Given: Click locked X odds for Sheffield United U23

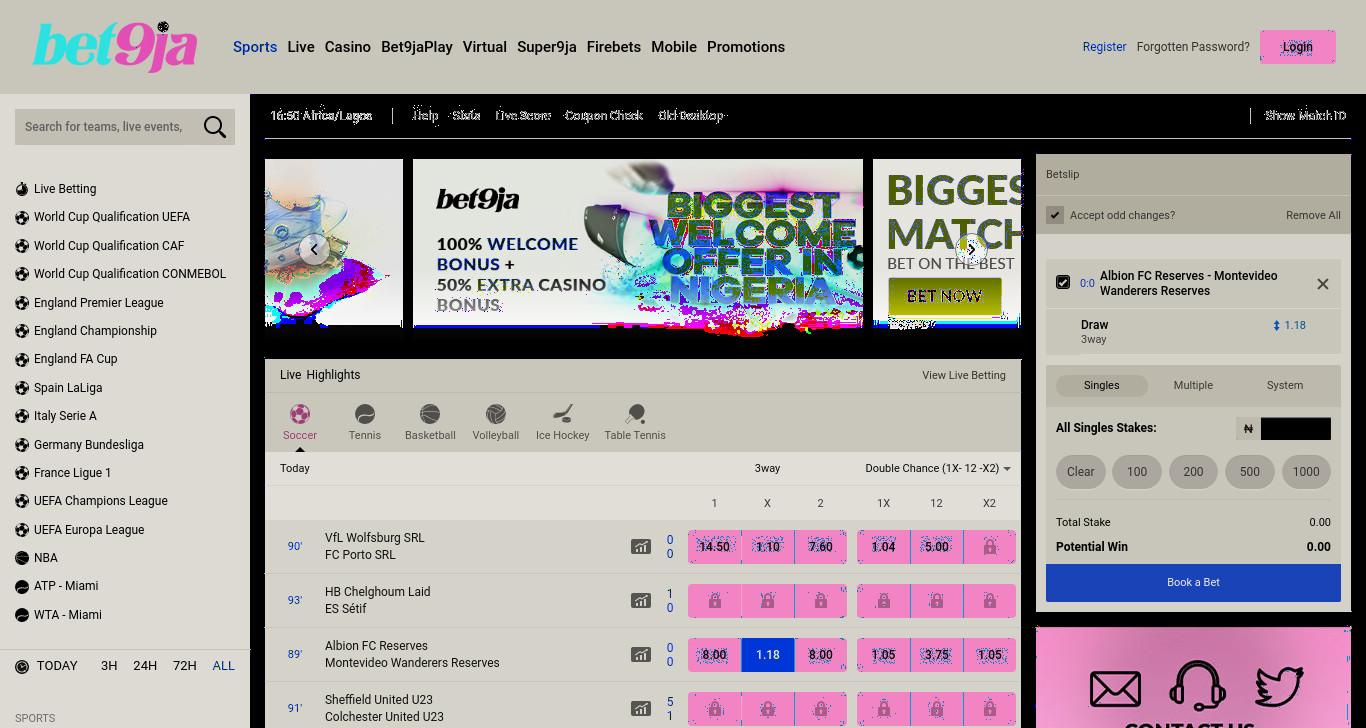Looking at the screenshot, I should click(x=767, y=709).
